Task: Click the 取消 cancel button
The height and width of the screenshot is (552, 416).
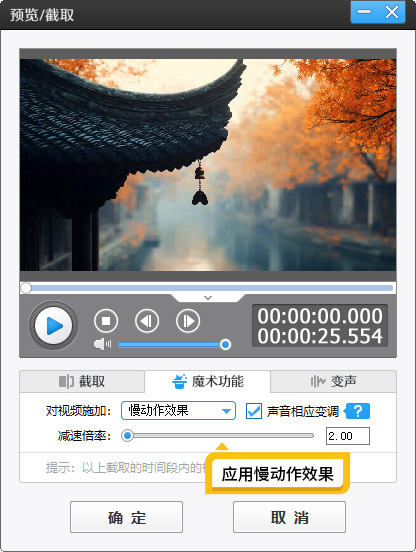Action: (x=289, y=517)
